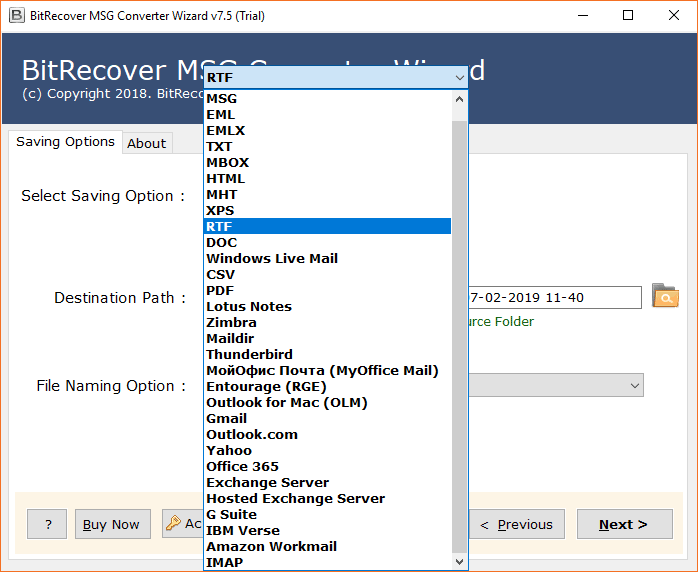Select the Saving Options tab
The height and width of the screenshot is (572, 698).
pyautogui.click(x=65, y=142)
